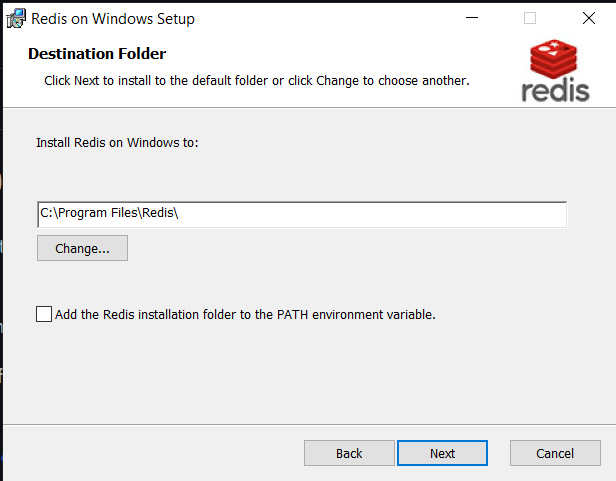Select the 'Destination Folder' heading text
Screen dimensions: 616x481
97,54
